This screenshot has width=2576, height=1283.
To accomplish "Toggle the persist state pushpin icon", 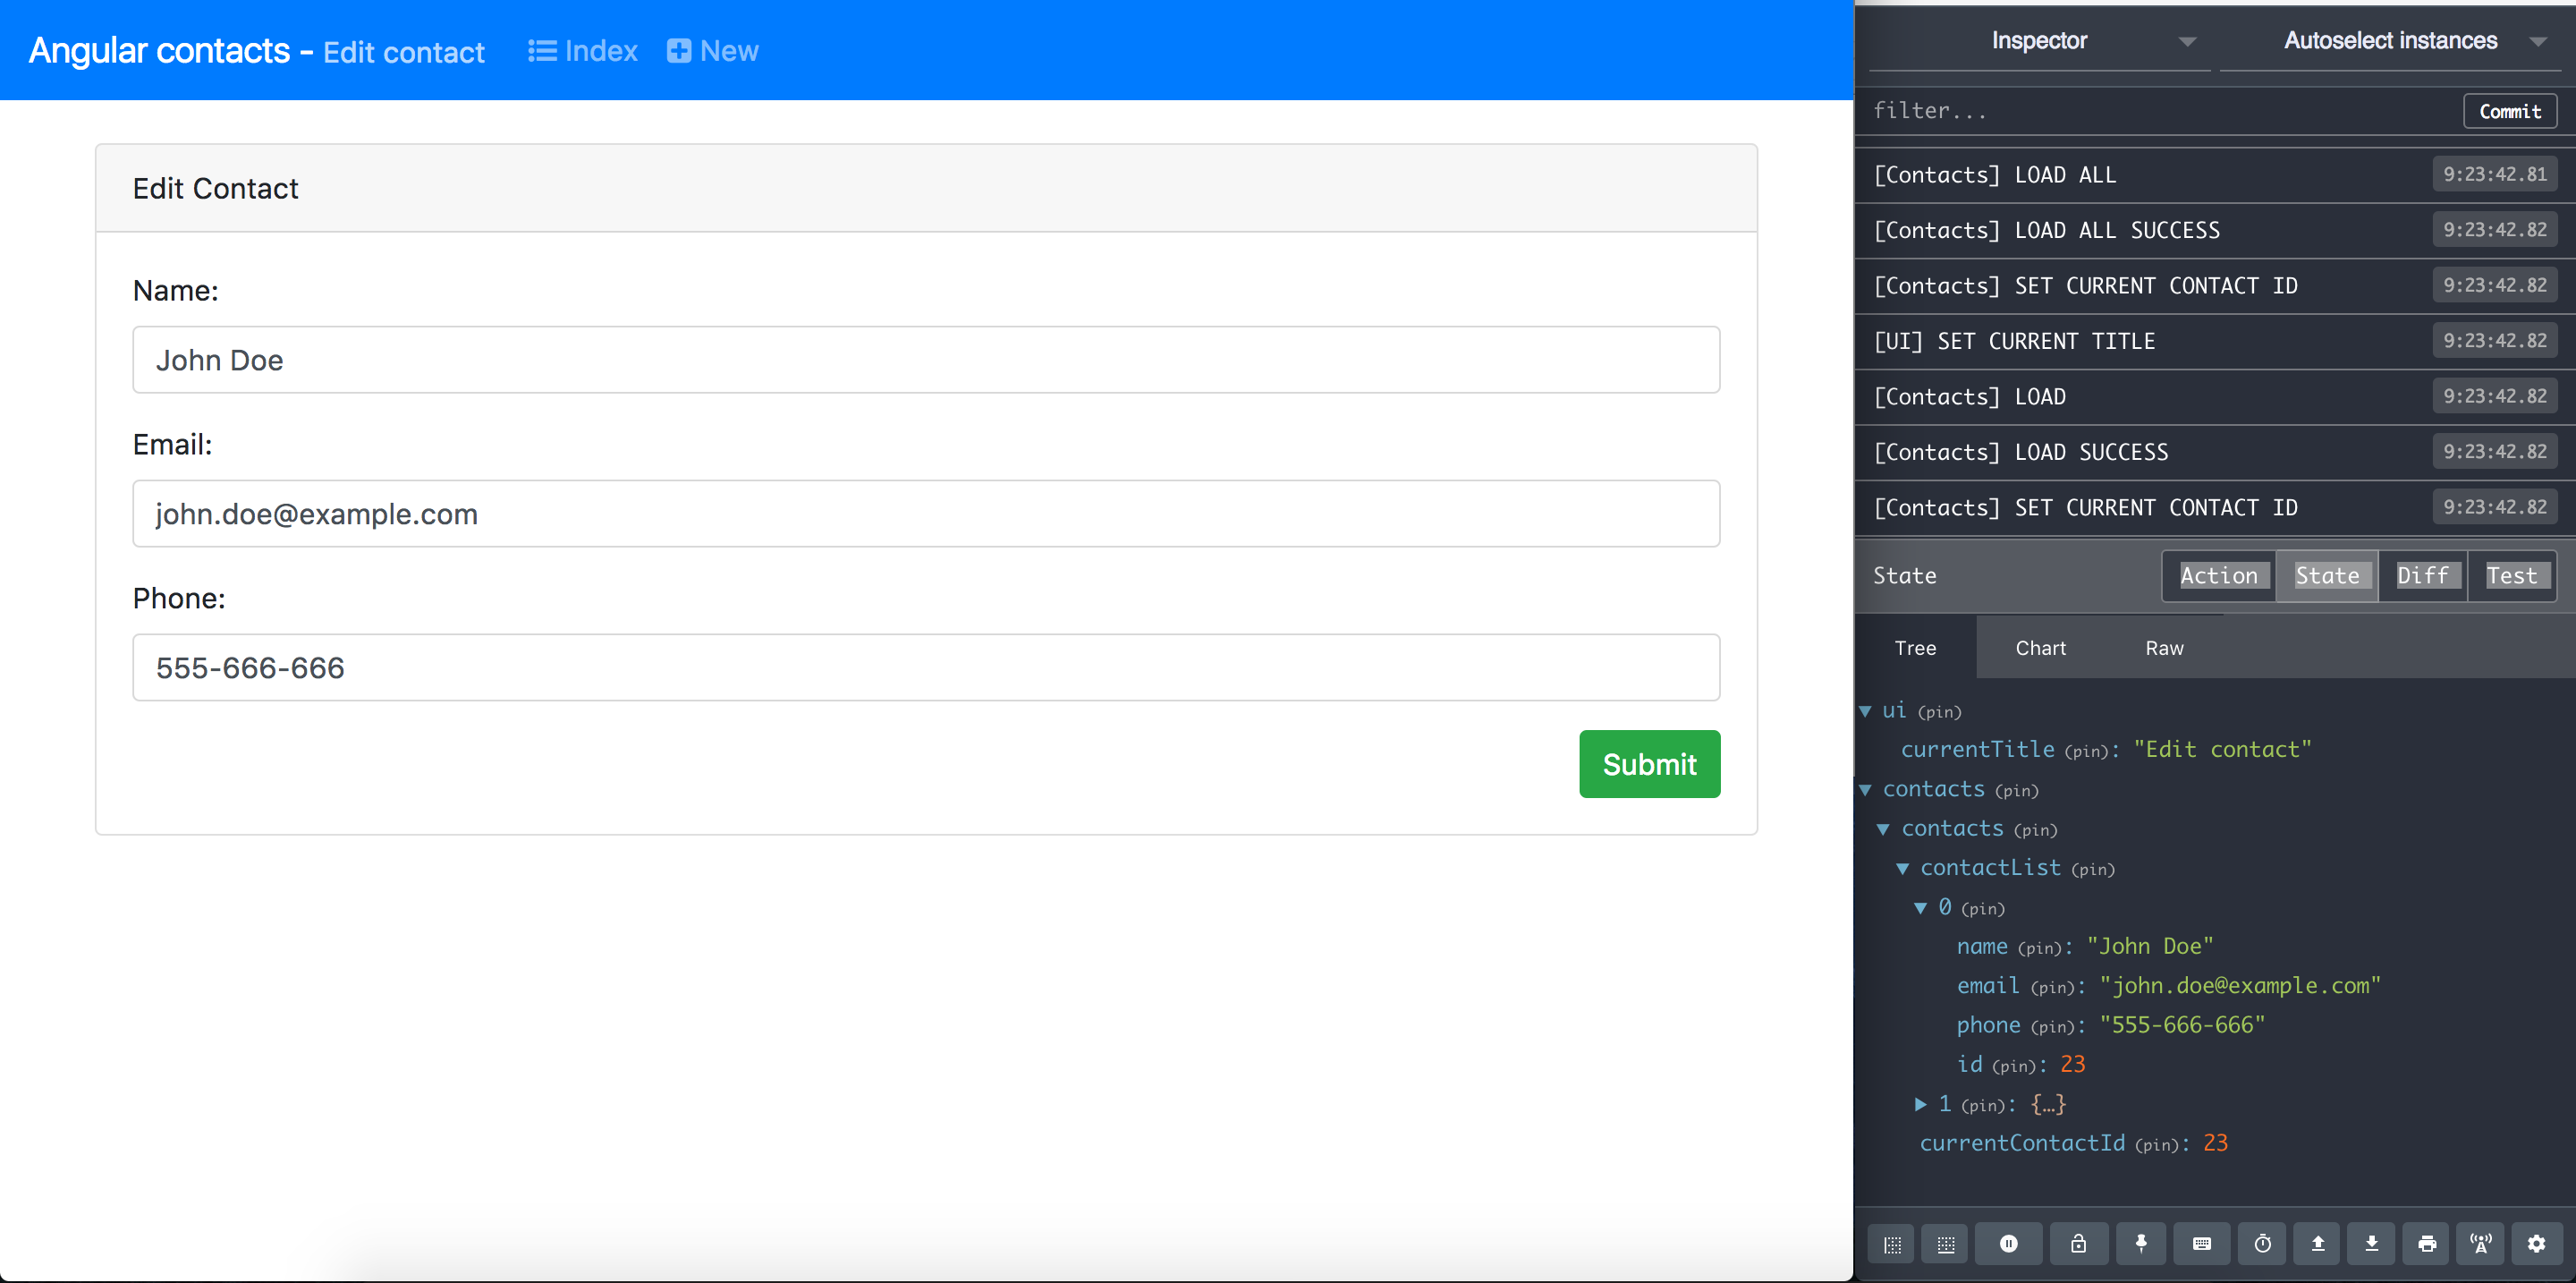I will (x=2141, y=1244).
